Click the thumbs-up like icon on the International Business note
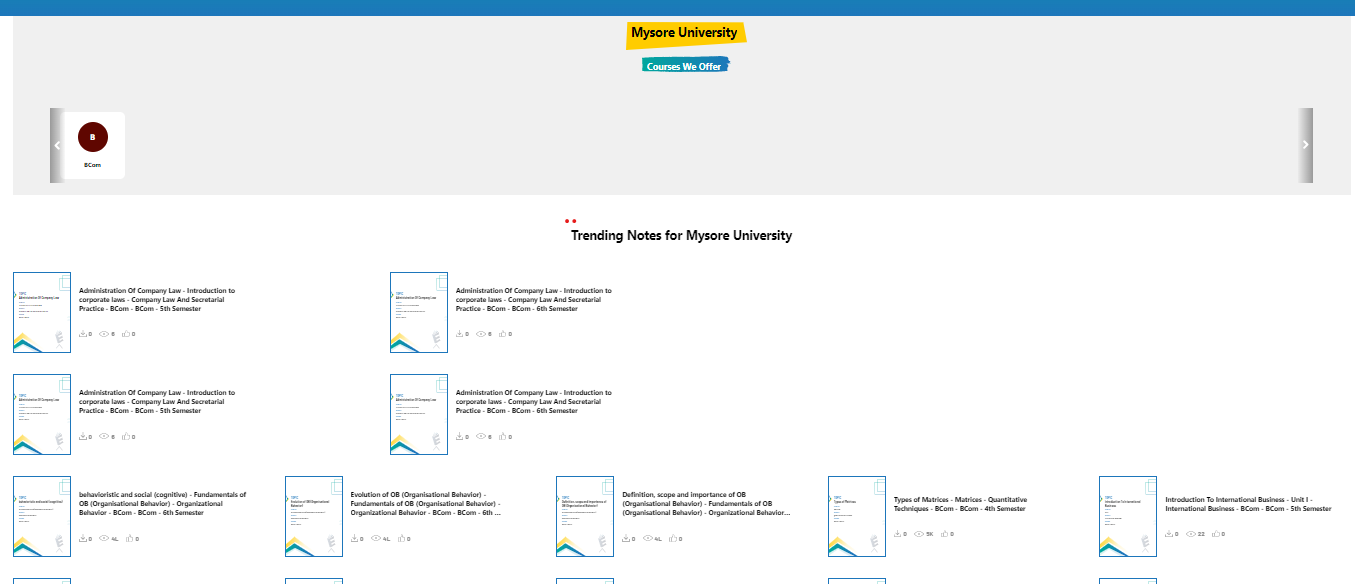 (x=1216, y=533)
